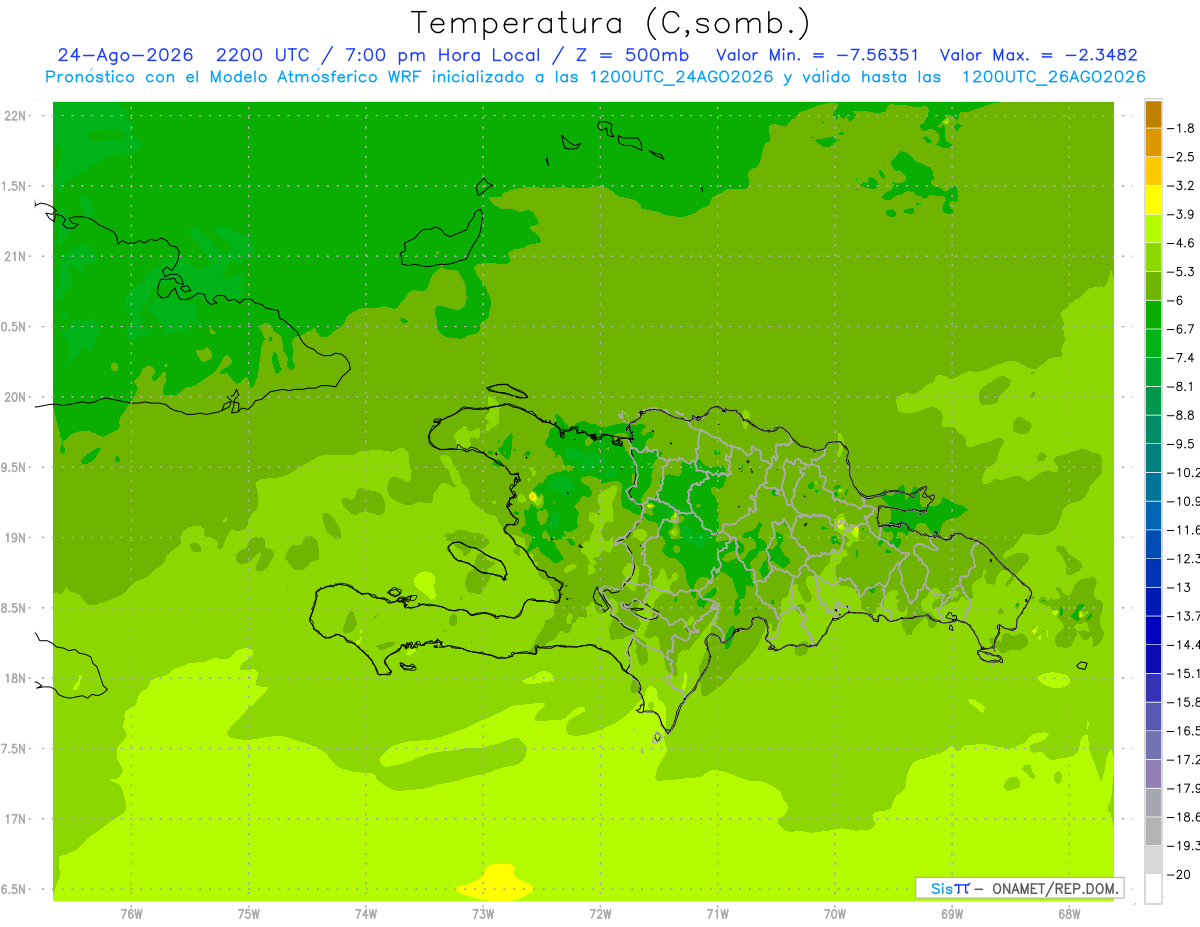Viewport: 1200px width, 927px height.
Task: Click the '18N' latitude label
Action: pyautogui.click(x=16, y=678)
